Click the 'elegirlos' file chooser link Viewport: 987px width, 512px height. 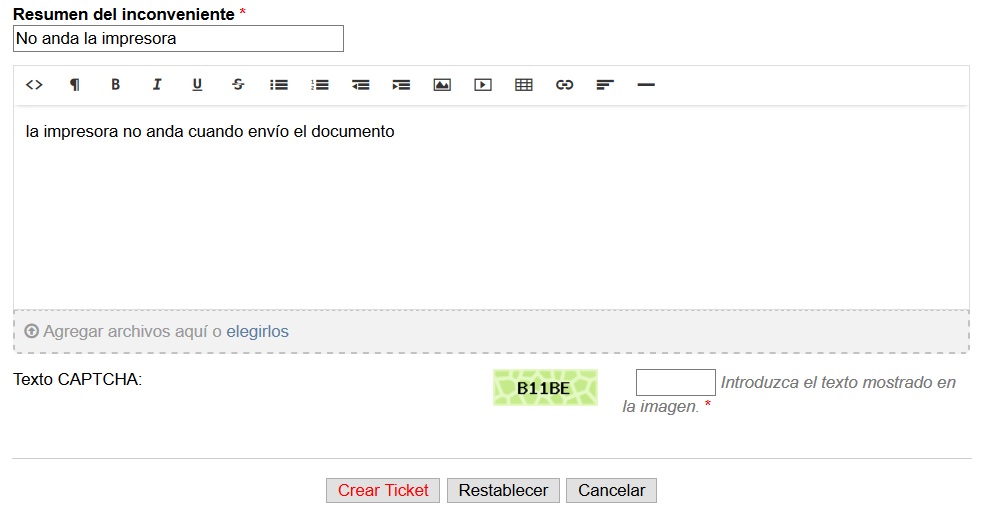[x=257, y=331]
